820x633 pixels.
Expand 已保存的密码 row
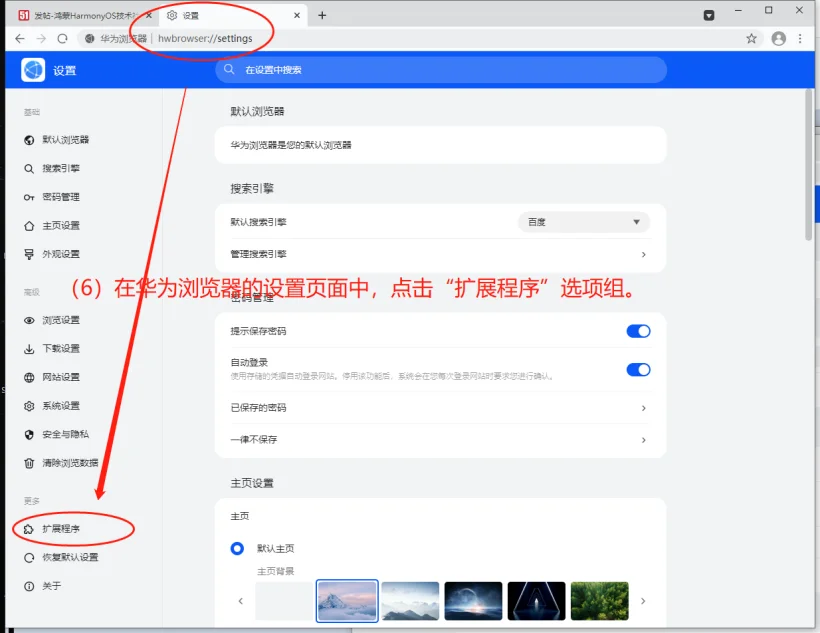(x=440, y=408)
